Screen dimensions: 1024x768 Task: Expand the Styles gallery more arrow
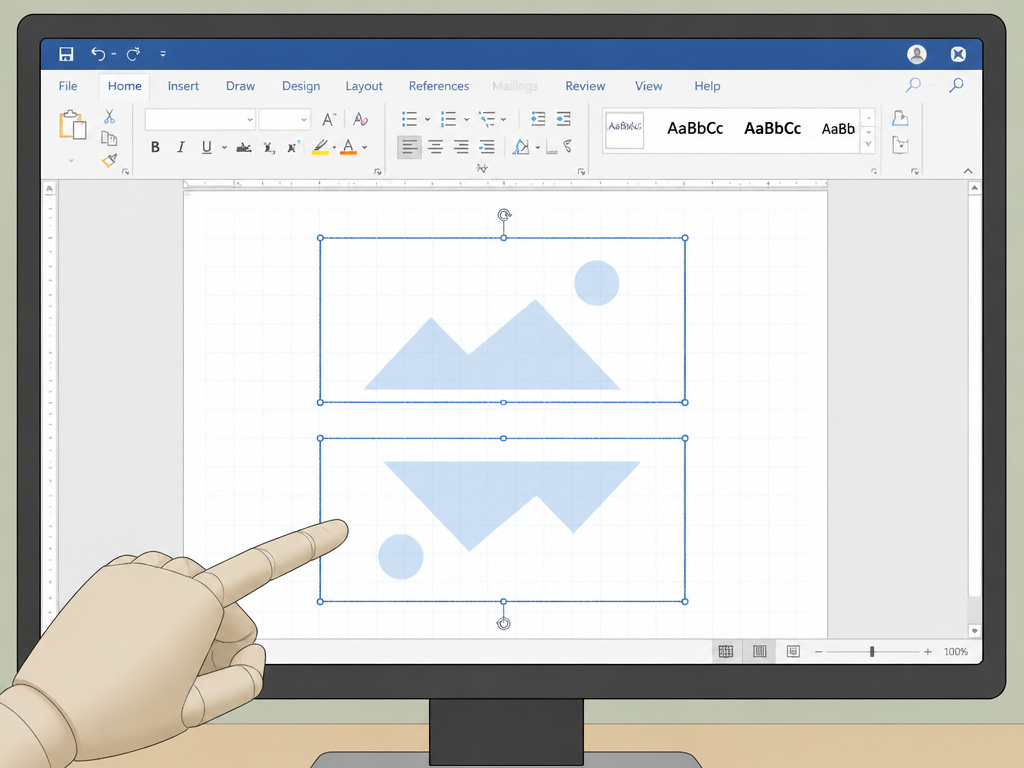tap(869, 144)
